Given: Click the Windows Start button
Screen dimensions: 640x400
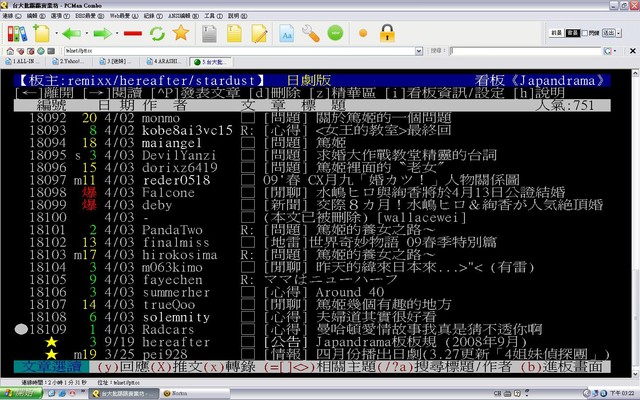Looking at the screenshot, I should (x=21, y=393).
